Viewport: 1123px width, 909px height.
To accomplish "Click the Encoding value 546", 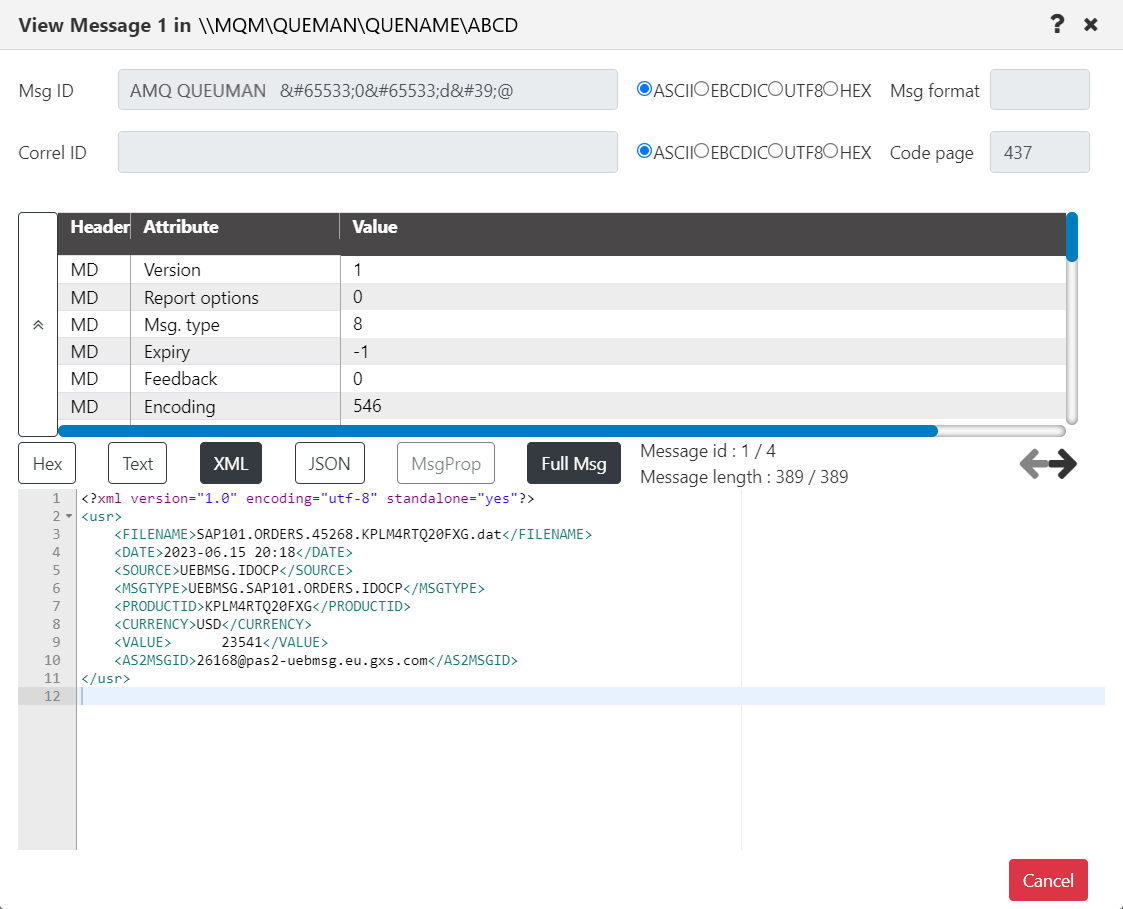I will (367, 406).
